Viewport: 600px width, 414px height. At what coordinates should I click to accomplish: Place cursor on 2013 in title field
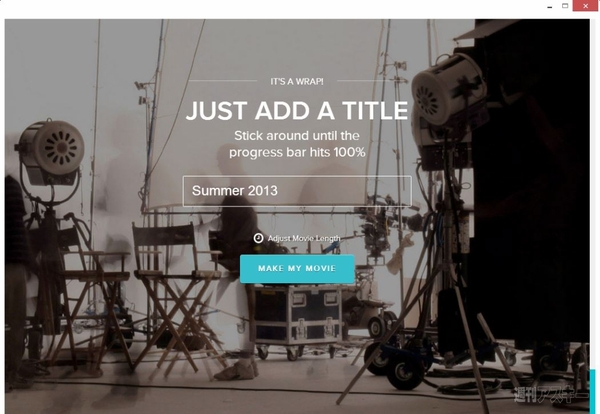(262, 191)
